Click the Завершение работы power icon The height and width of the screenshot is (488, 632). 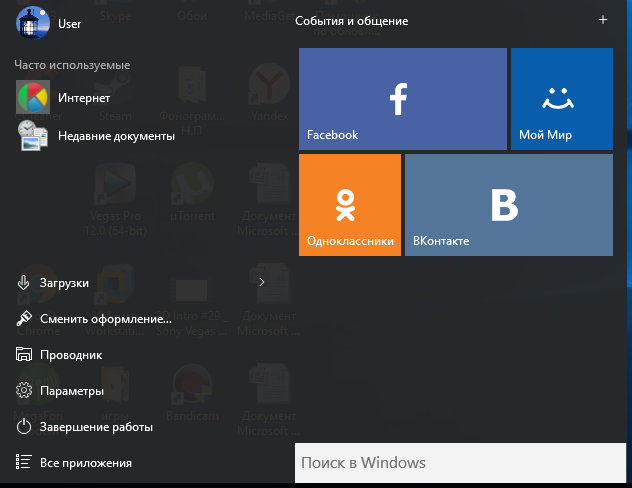[x=24, y=426]
